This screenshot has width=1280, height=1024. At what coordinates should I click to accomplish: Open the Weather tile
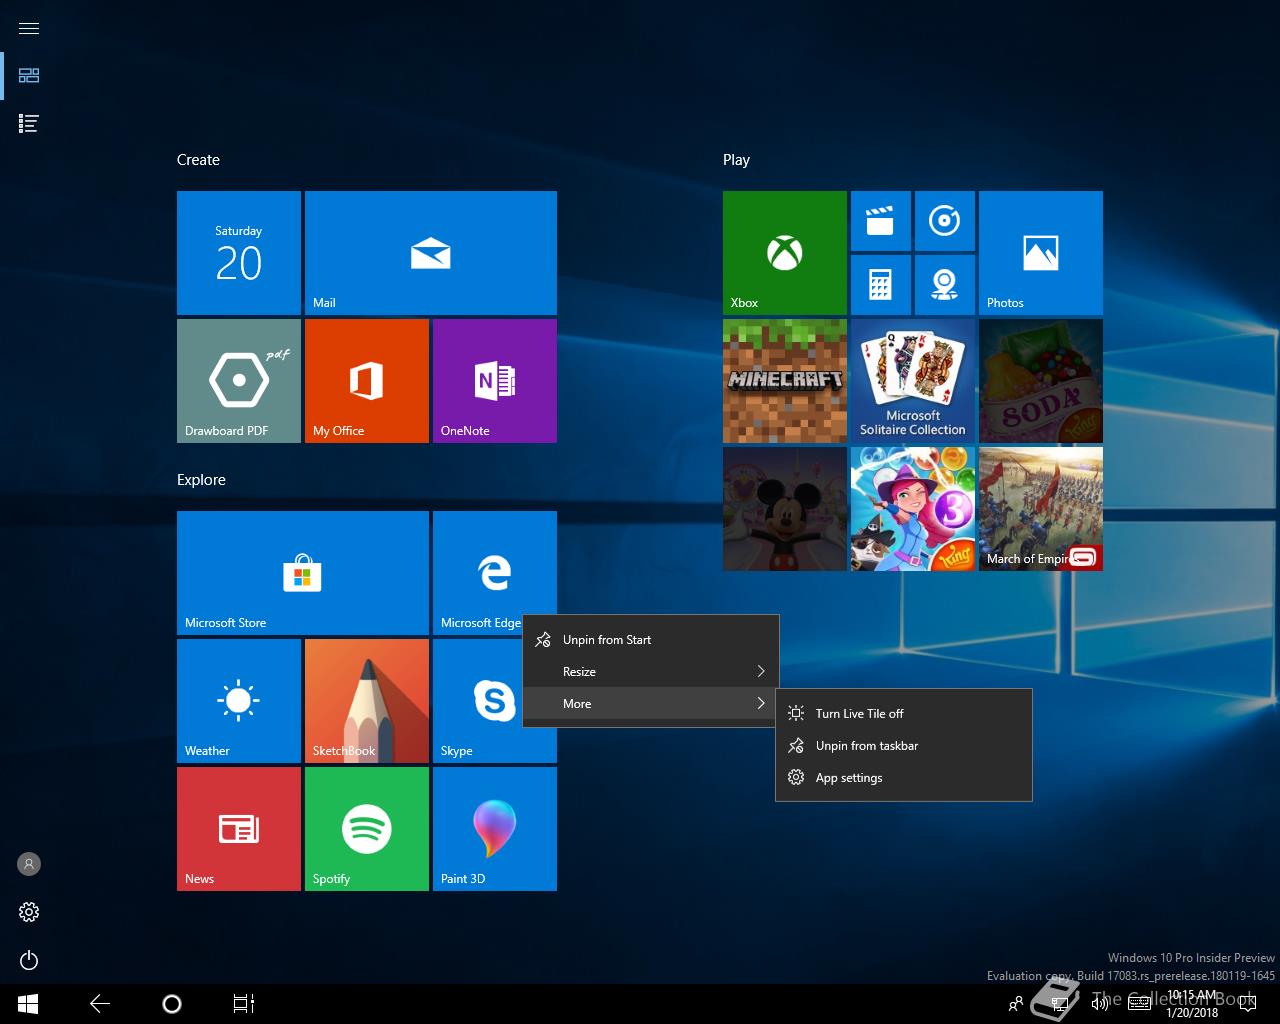point(239,701)
